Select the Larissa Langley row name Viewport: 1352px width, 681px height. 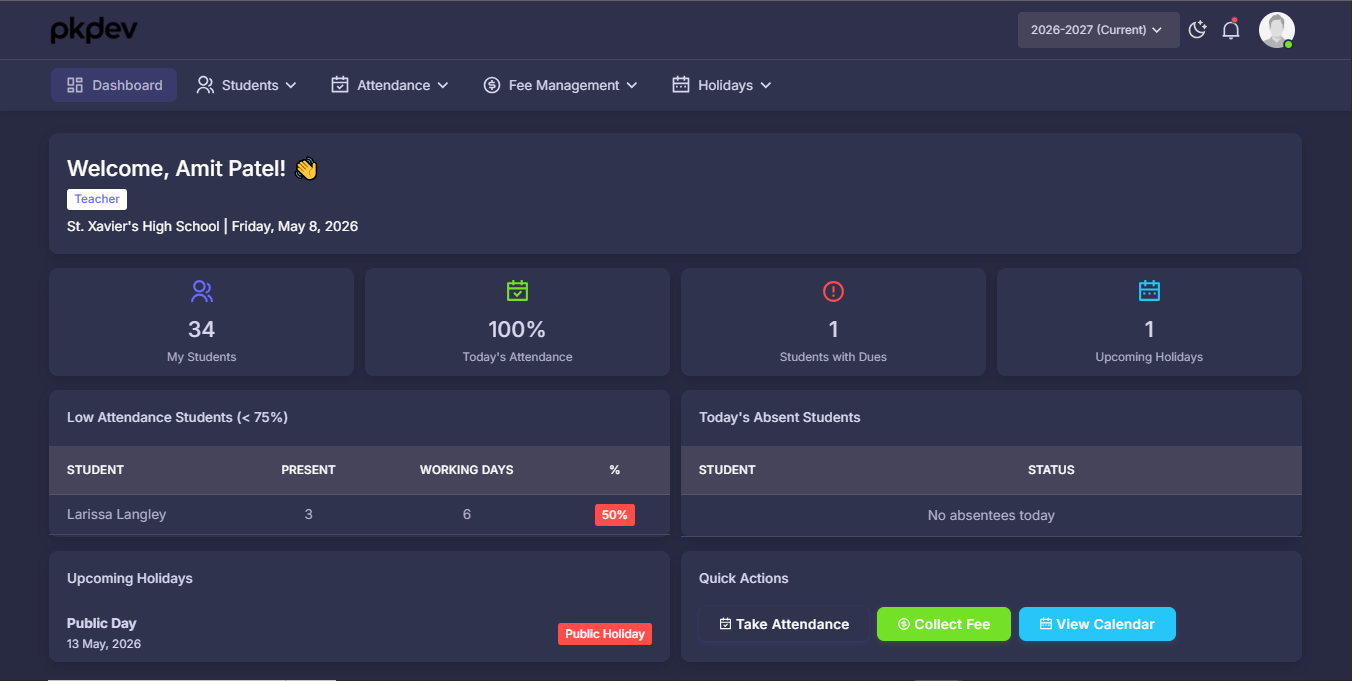click(x=116, y=515)
